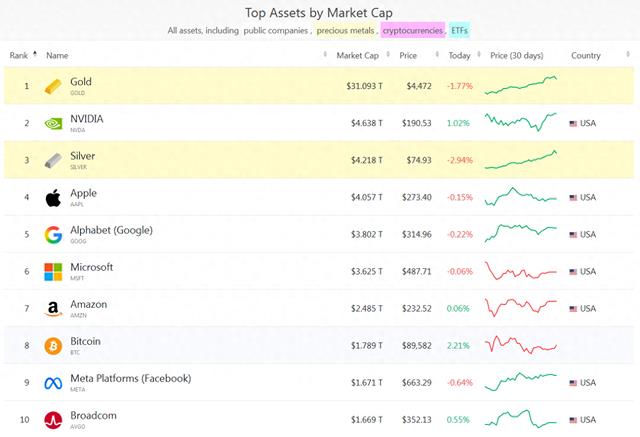This screenshot has height=437, width=640.
Task: Sort table by Market Cap column
Action: [x=357, y=55]
